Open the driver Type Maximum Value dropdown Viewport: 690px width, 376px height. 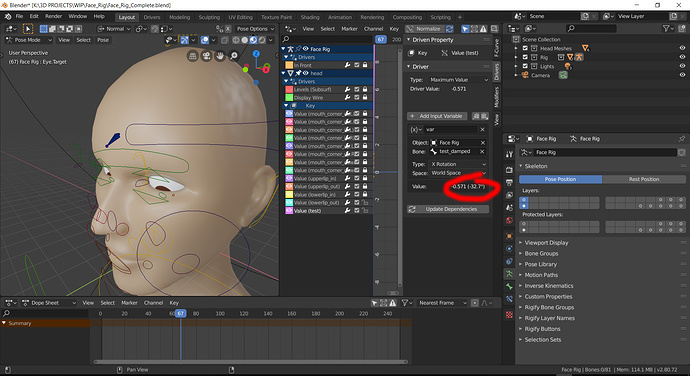click(459, 80)
